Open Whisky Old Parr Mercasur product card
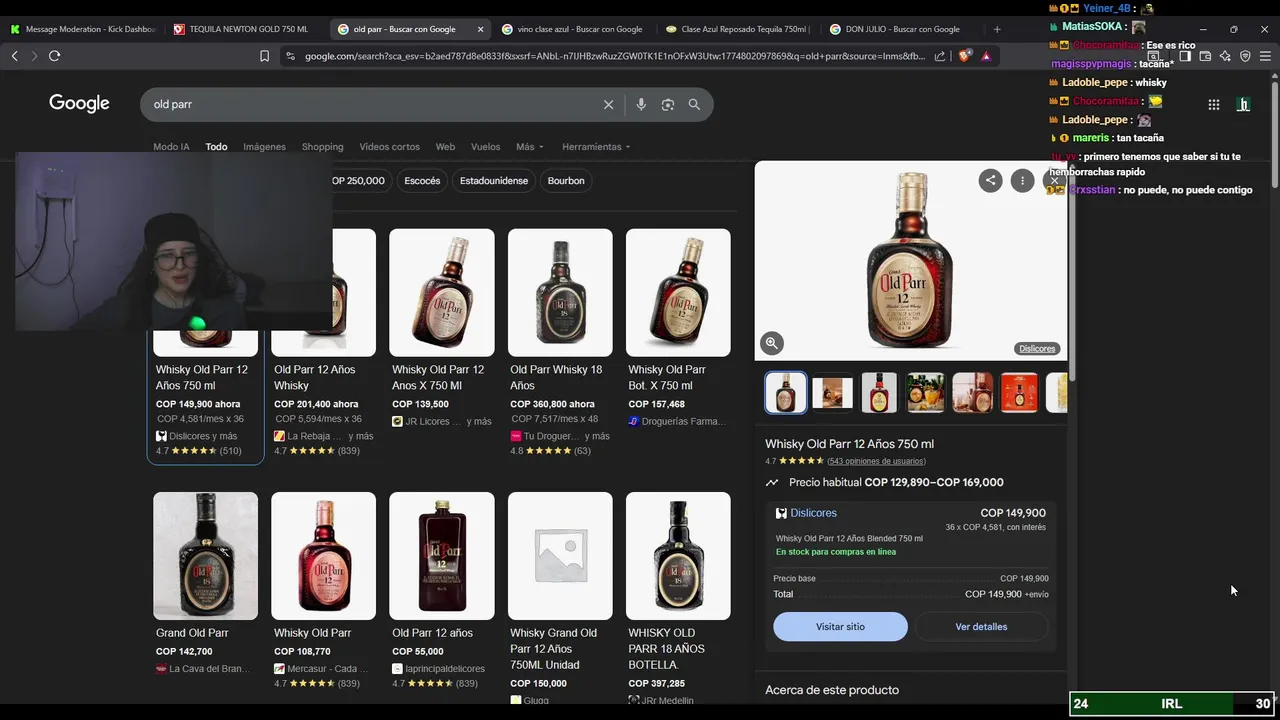 coord(323,592)
